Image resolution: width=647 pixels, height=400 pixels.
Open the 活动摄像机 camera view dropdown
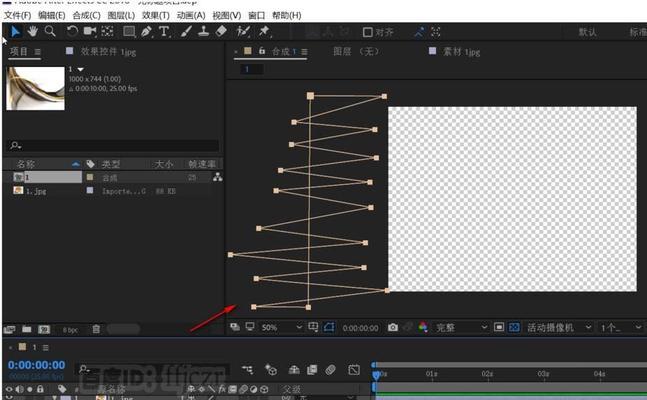tap(559, 327)
